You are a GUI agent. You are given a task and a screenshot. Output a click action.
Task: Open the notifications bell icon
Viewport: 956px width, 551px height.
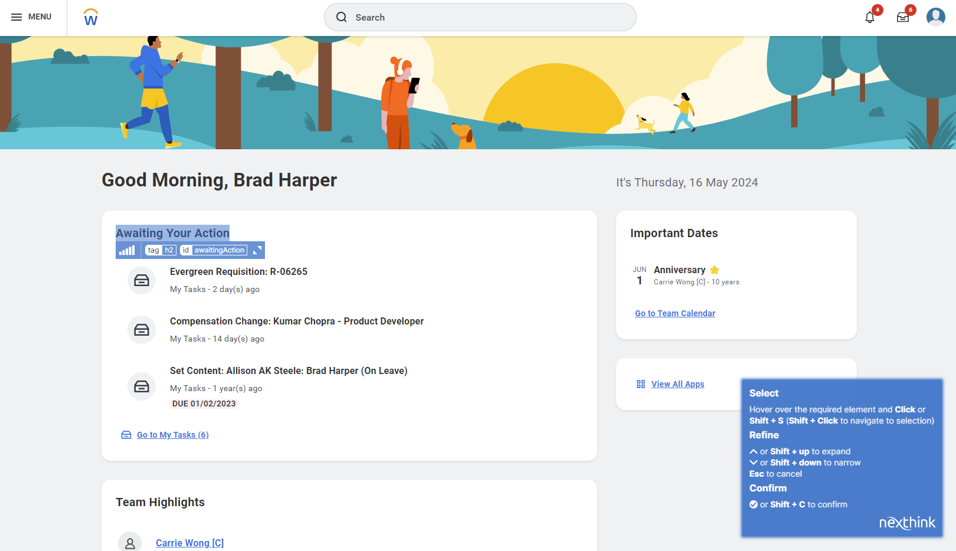click(x=870, y=17)
